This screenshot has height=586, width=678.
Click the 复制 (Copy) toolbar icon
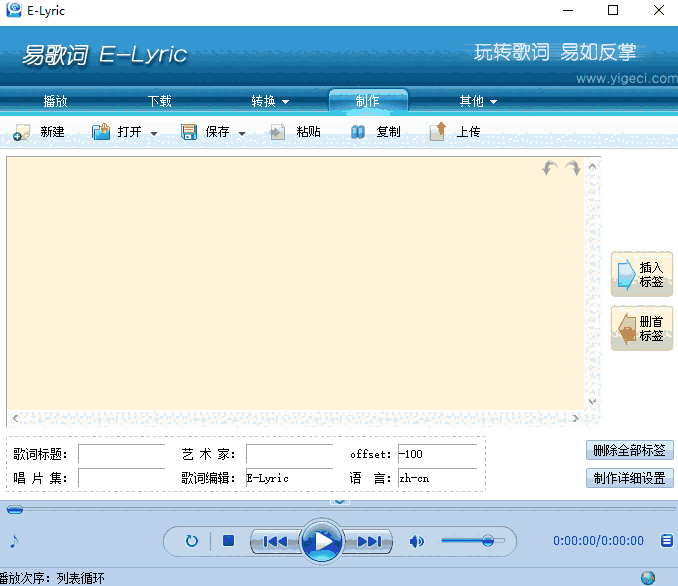[358, 131]
